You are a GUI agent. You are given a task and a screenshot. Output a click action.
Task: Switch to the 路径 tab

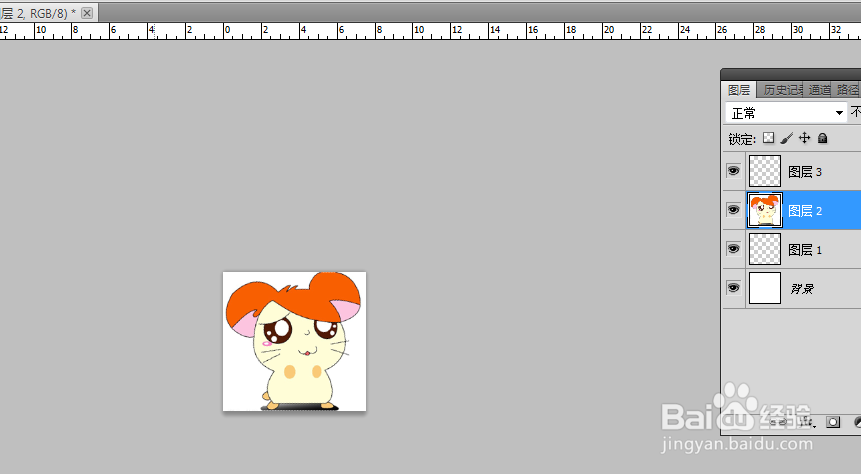coord(847,90)
